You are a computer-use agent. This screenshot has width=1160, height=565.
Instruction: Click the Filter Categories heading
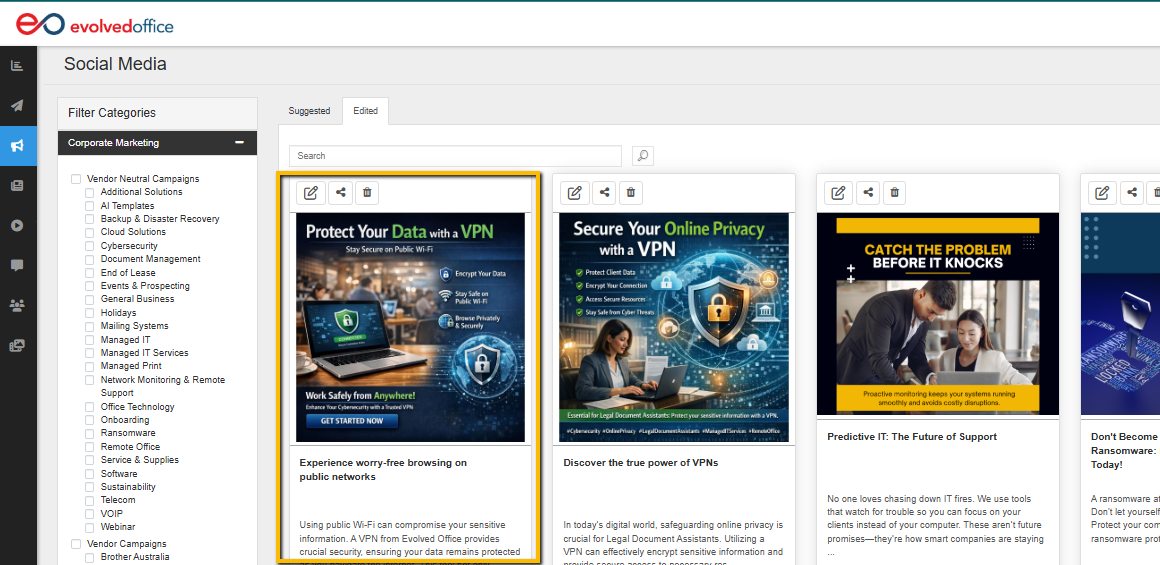112,113
